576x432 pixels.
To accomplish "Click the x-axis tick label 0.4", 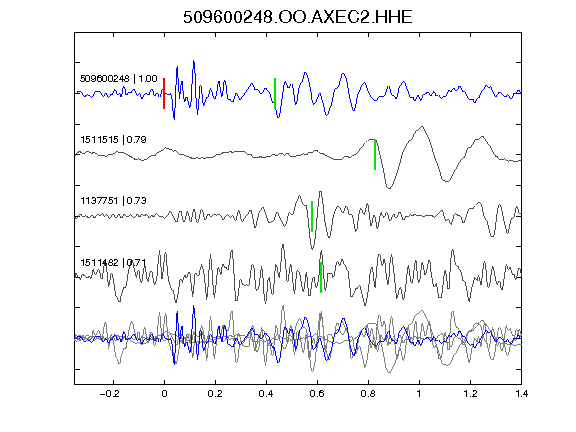I will tap(266, 394).
